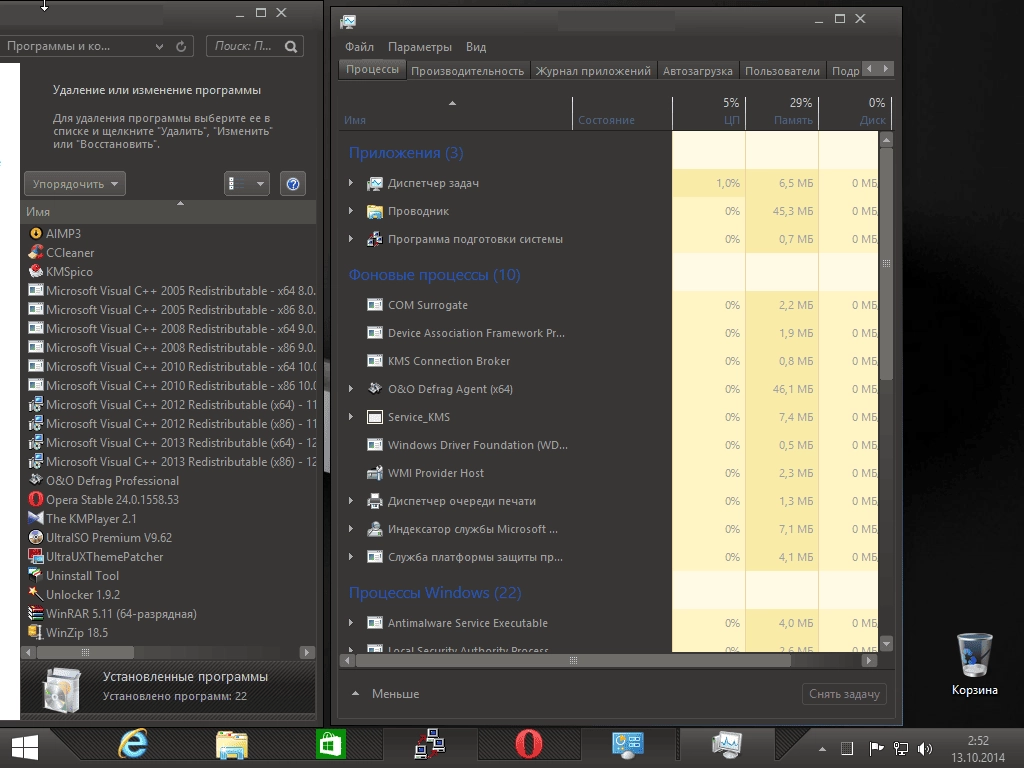Click the O&O Defrag Professional icon
The width and height of the screenshot is (1024, 768).
point(36,480)
